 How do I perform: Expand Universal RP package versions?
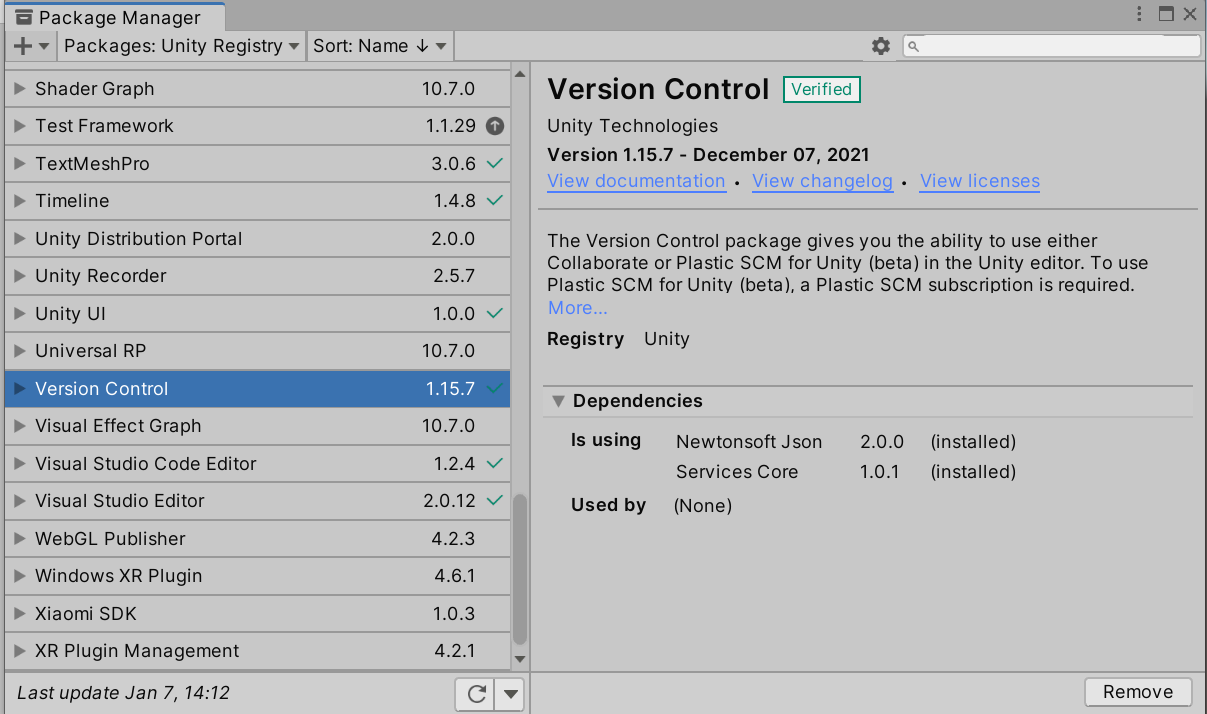pyautogui.click(x=19, y=351)
